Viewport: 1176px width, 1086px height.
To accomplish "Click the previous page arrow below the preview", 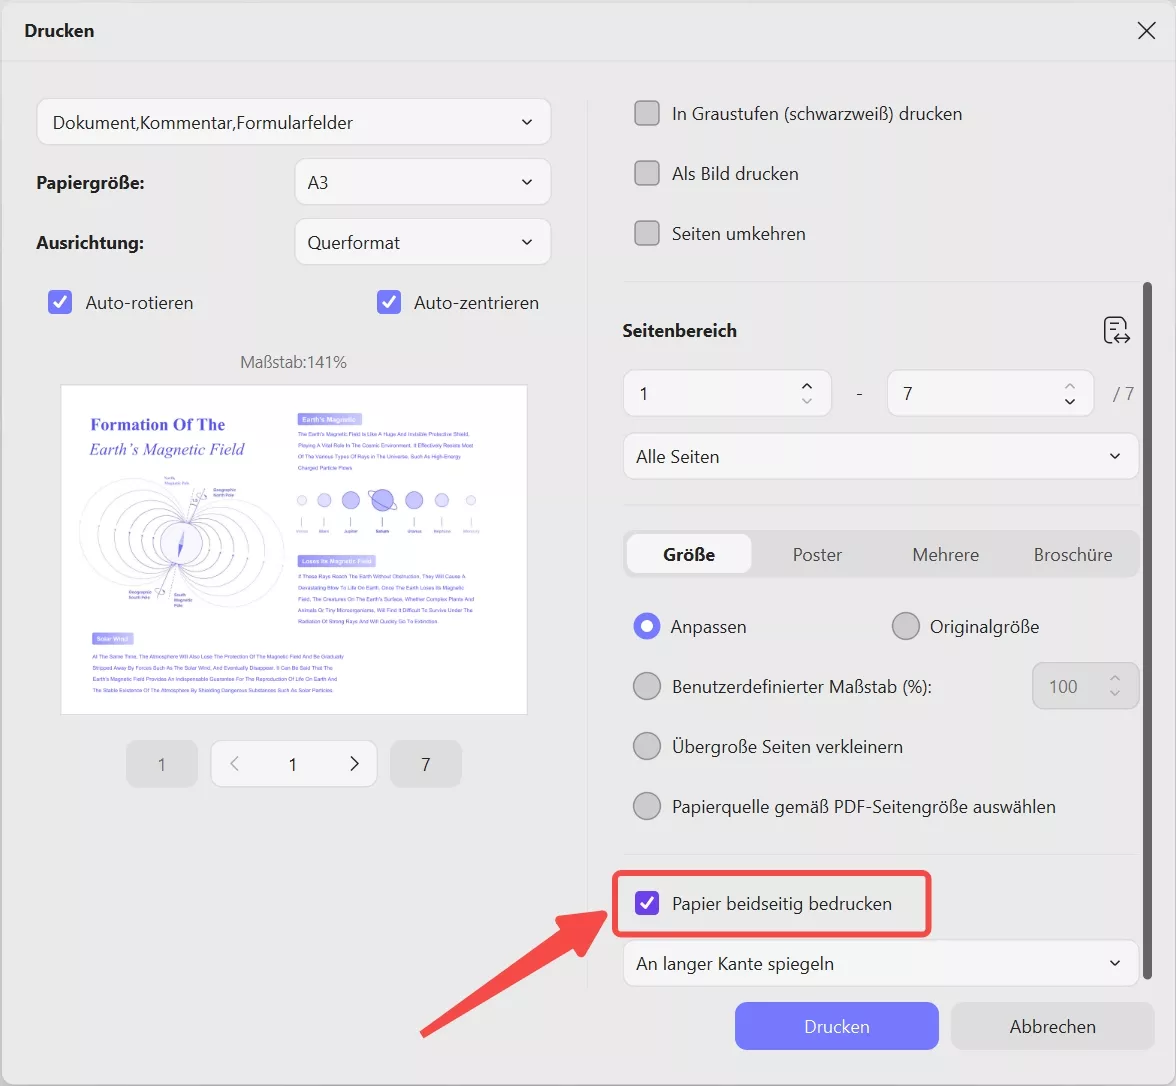I will click(x=233, y=763).
